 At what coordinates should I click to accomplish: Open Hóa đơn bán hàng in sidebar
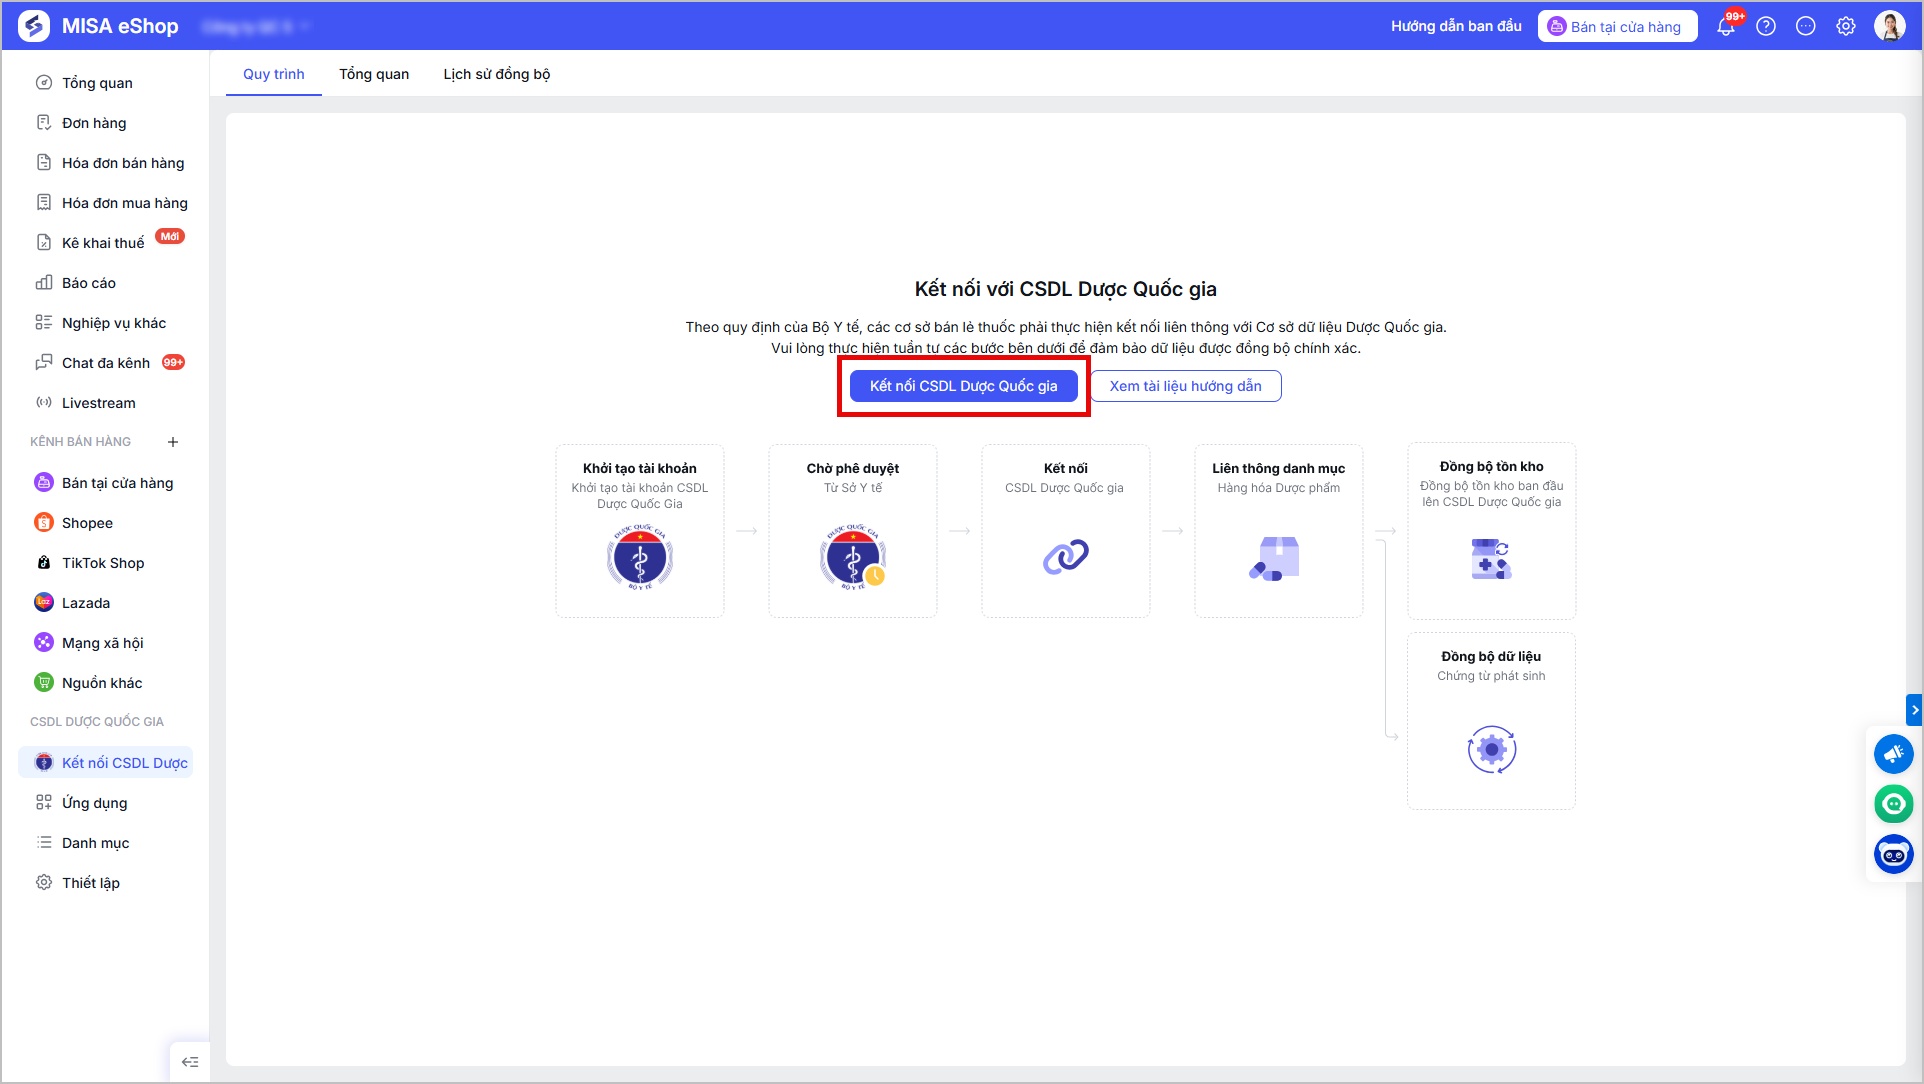[105, 163]
